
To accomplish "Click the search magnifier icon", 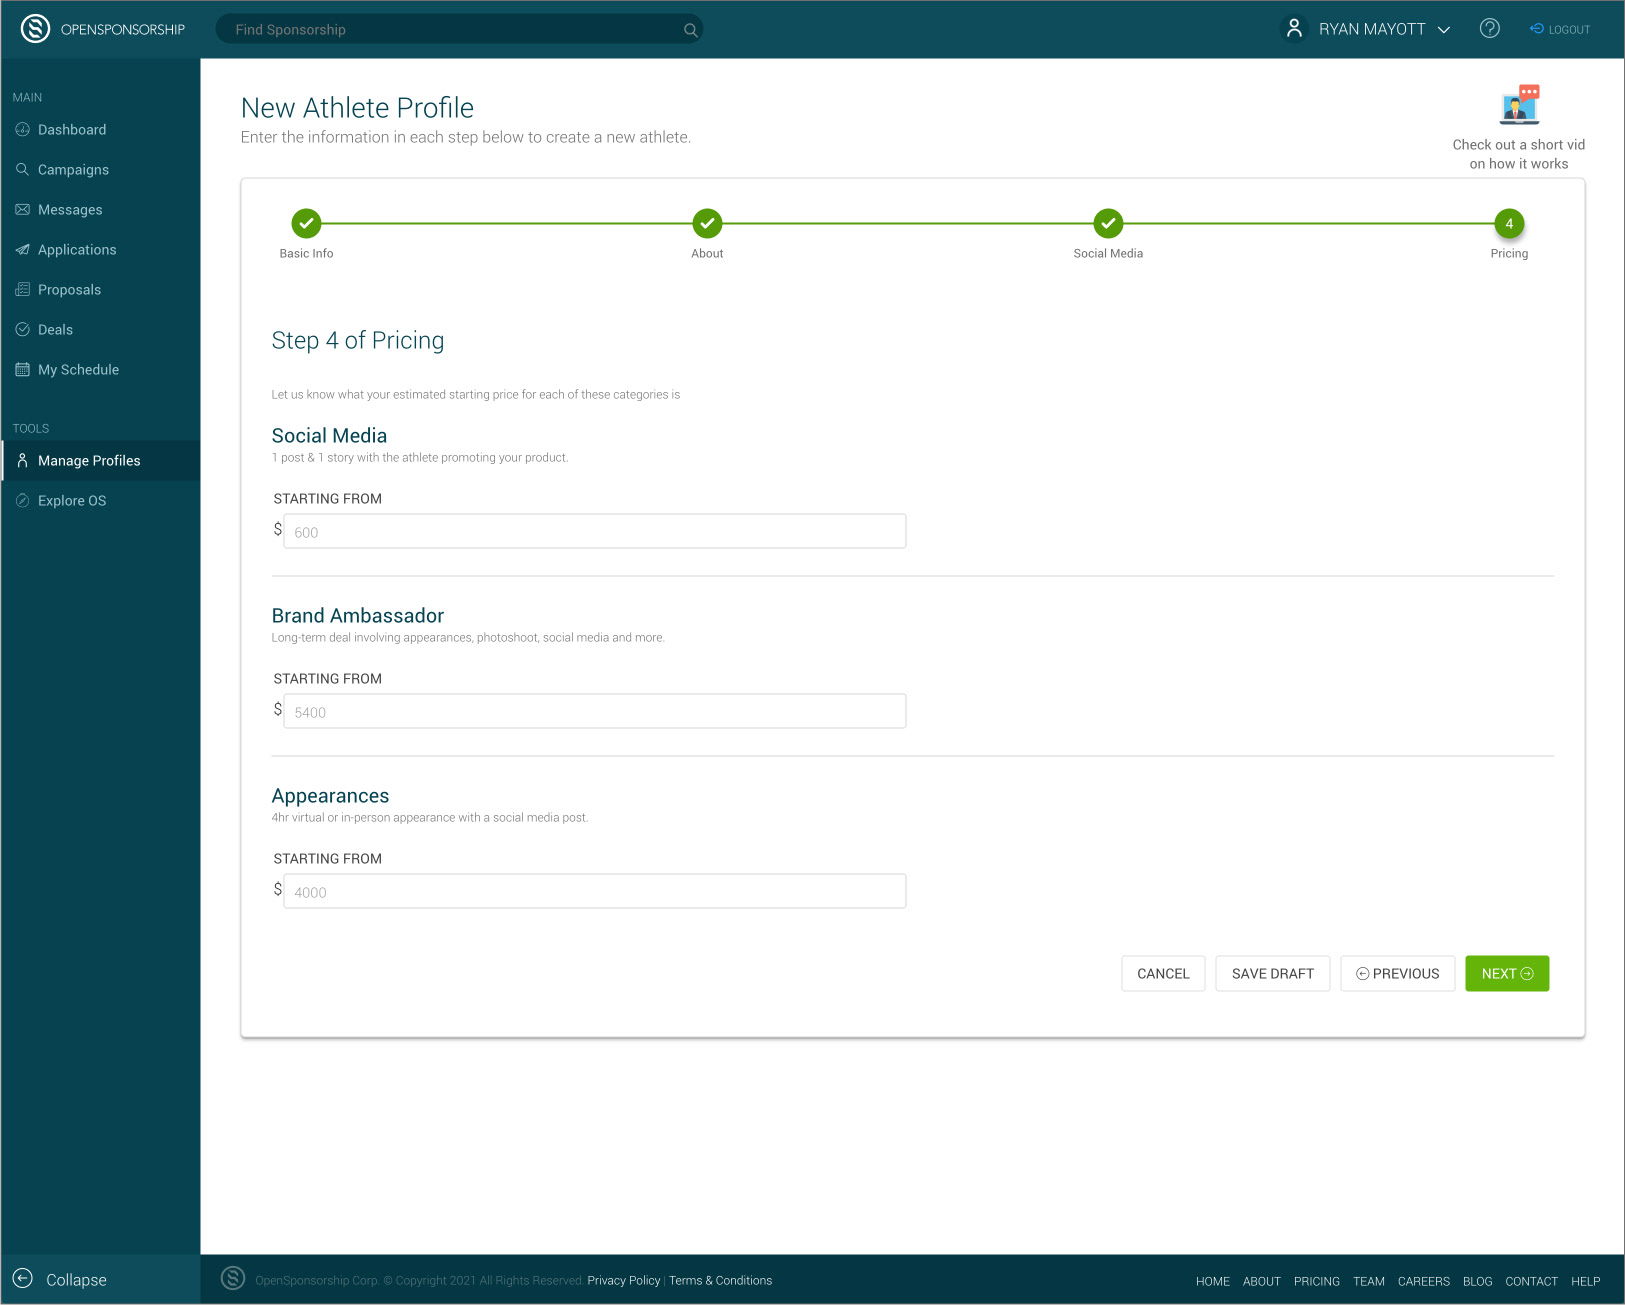I will coord(690,30).
